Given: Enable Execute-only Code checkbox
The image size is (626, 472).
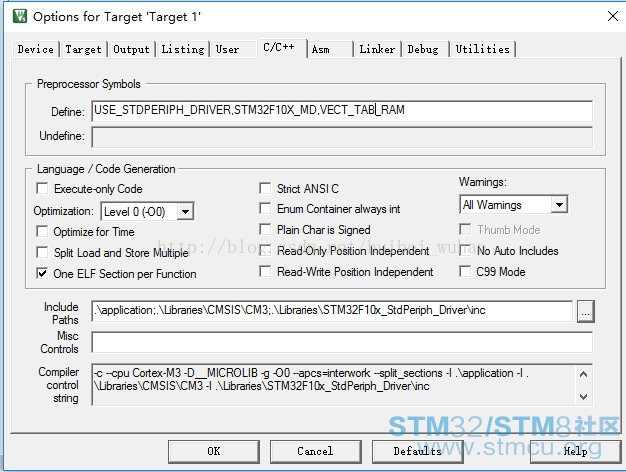Looking at the screenshot, I should pos(42,188).
